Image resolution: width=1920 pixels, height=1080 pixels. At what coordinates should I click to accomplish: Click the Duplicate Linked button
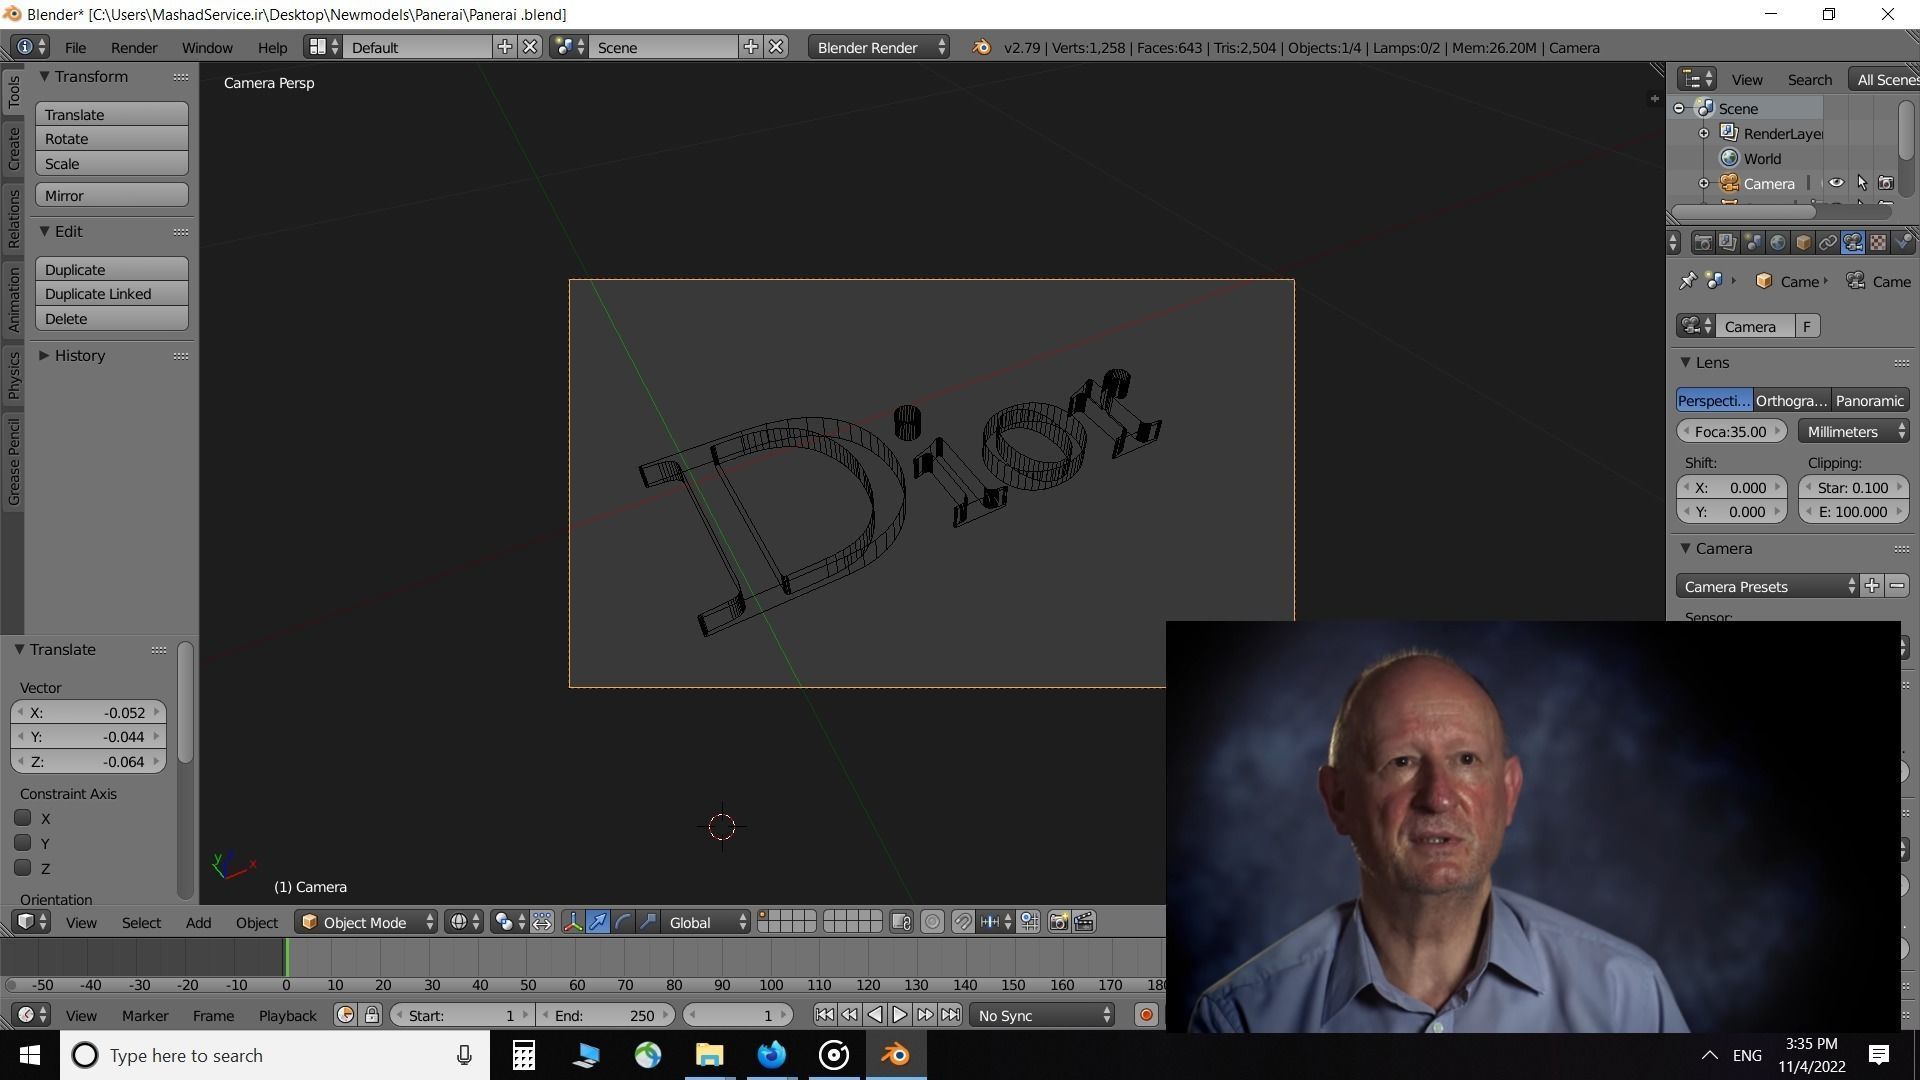(111, 294)
